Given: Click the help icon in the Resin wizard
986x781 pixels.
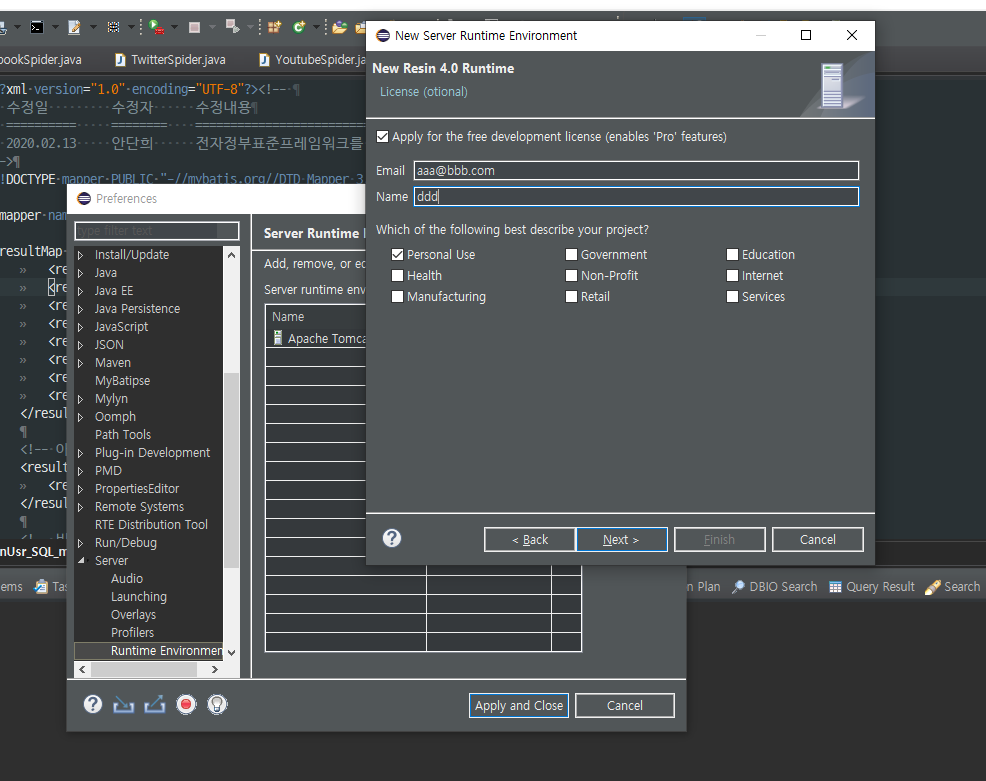Looking at the screenshot, I should (x=392, y=538).
